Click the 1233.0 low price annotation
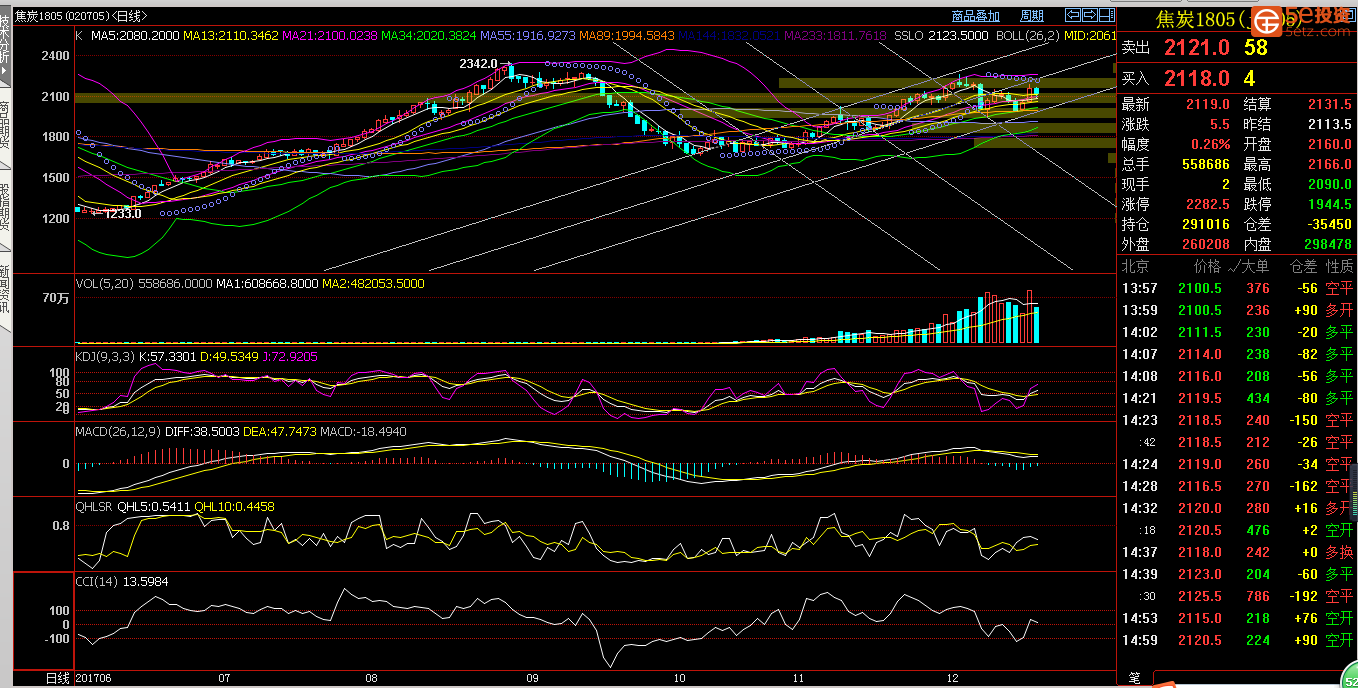Screen dimensions: 1358x688 point(123,213)
